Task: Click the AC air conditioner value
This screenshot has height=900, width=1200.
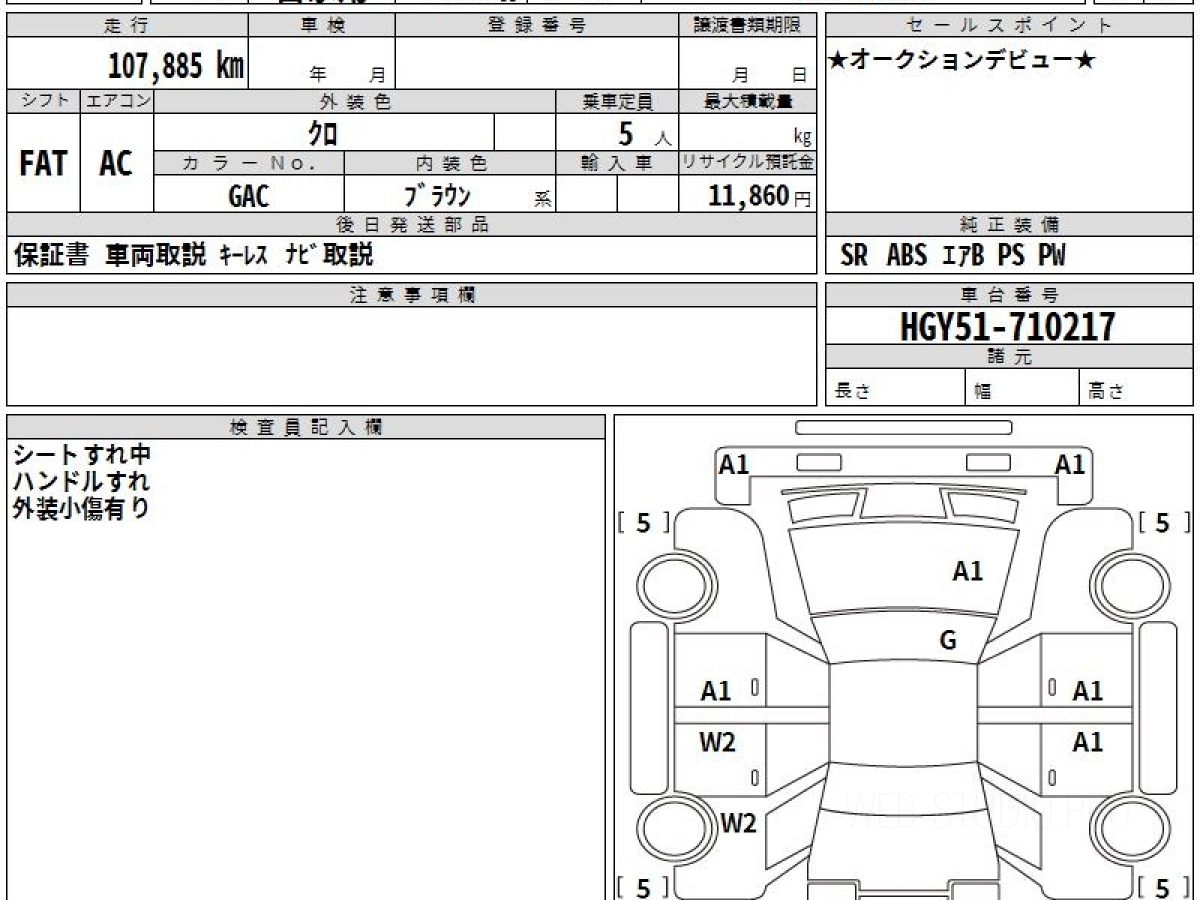Action: pyautogui.click(x=116, y=164)
